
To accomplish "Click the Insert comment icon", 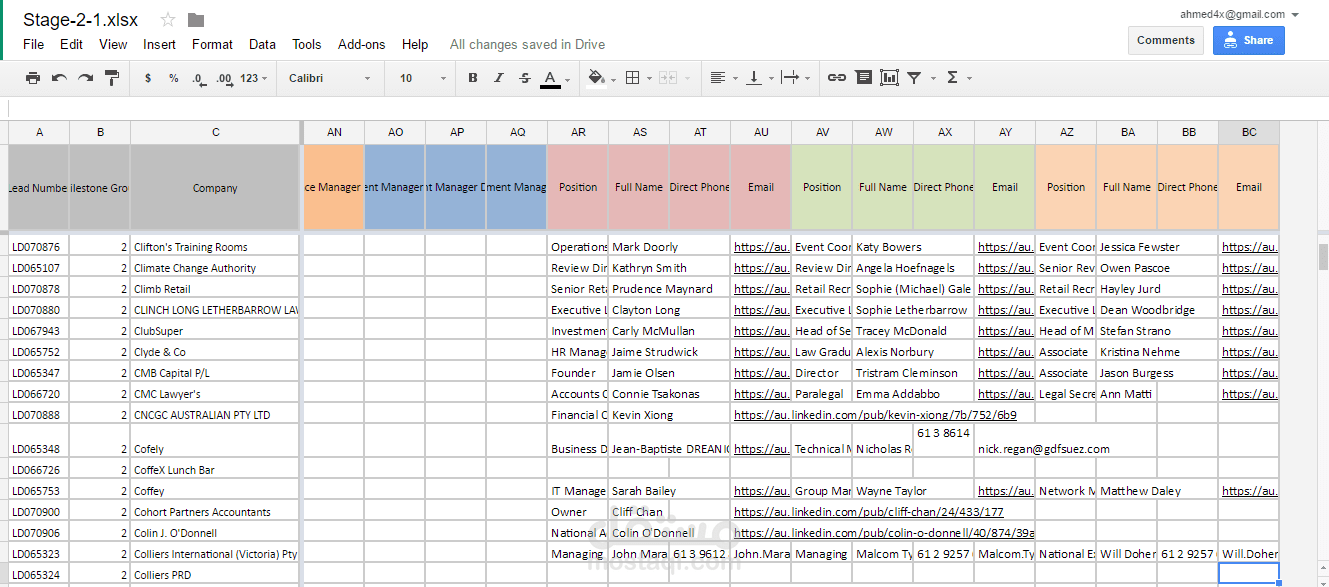I will [x=863, y=78].
